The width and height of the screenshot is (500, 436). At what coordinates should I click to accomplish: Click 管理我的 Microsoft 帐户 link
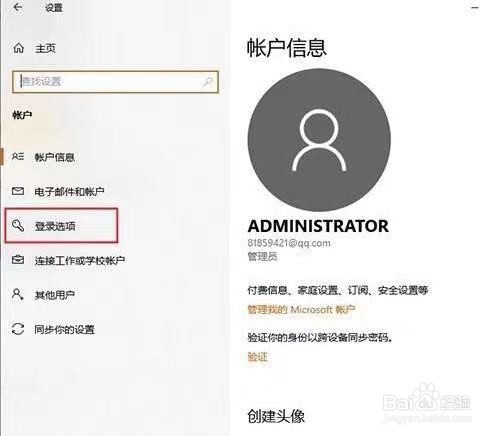tap(301, 310)
